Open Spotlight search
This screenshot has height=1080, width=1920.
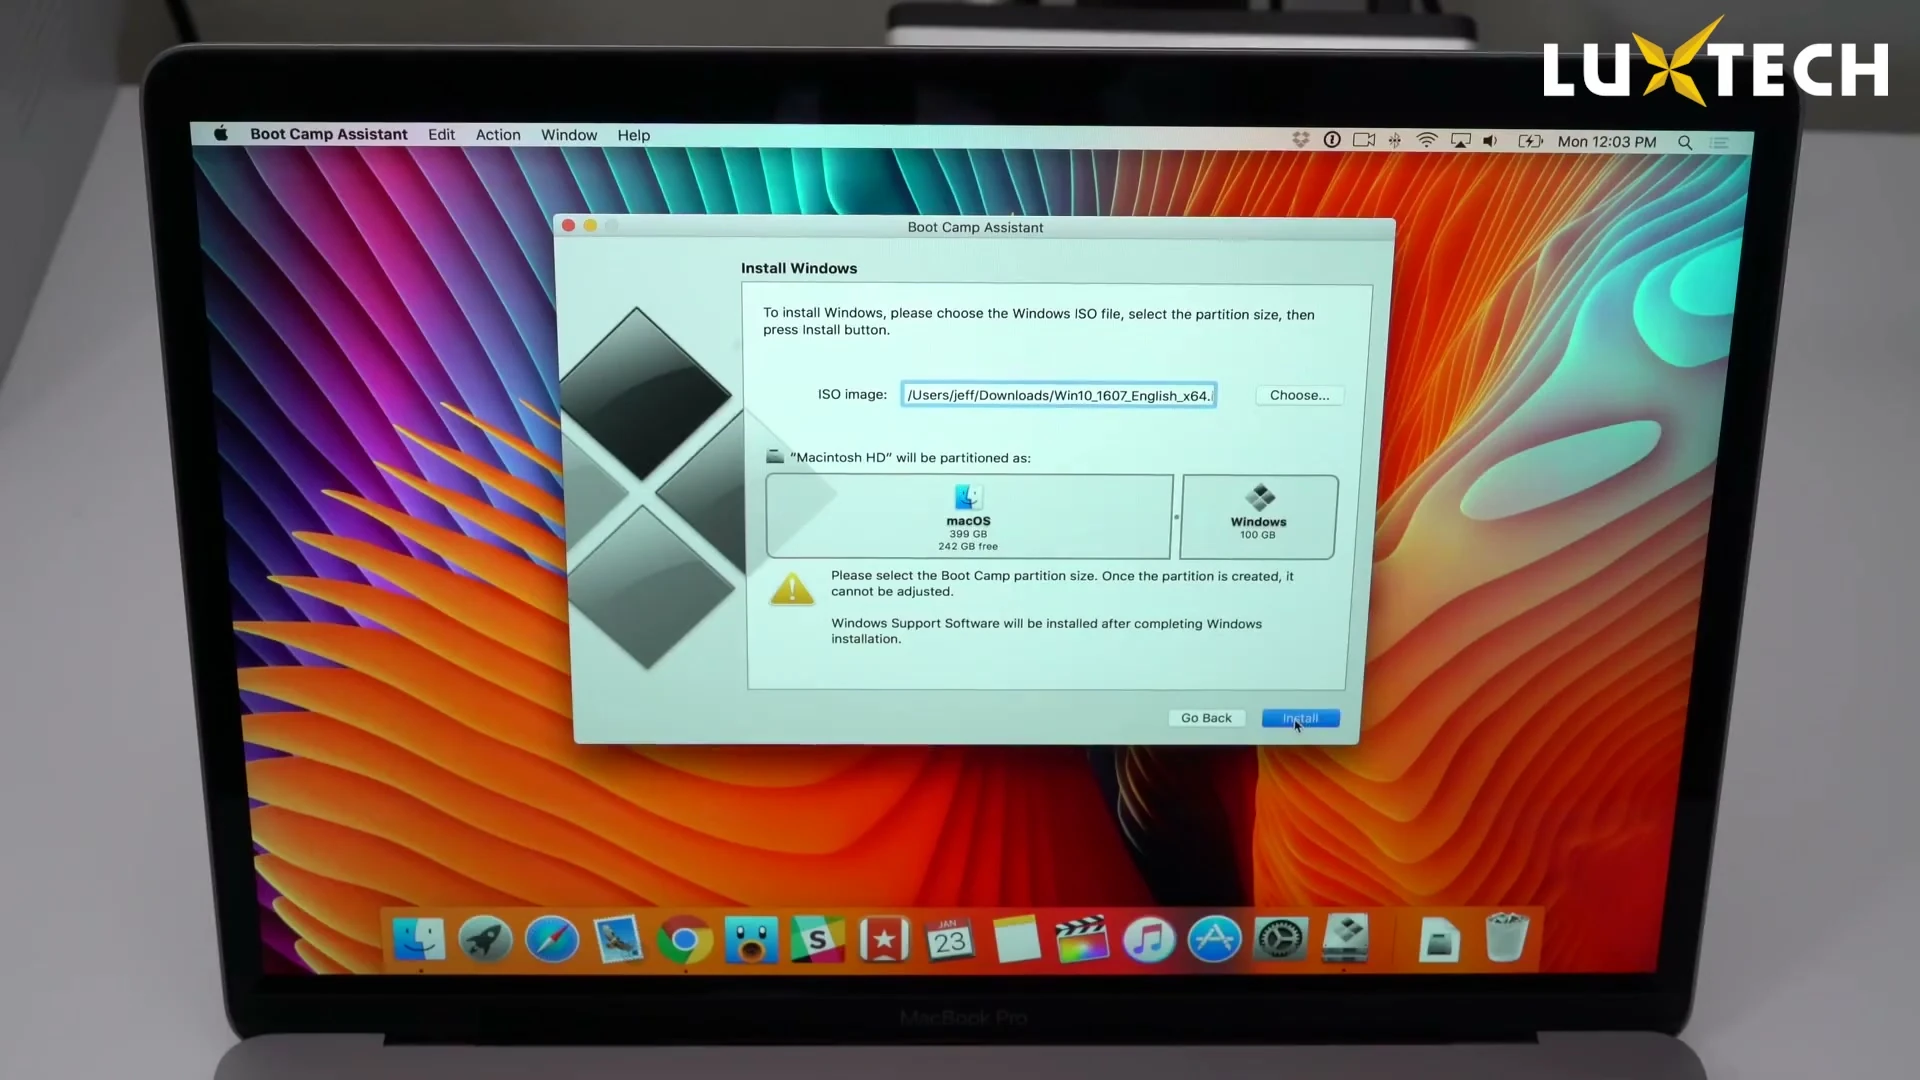pos(1686,142)
